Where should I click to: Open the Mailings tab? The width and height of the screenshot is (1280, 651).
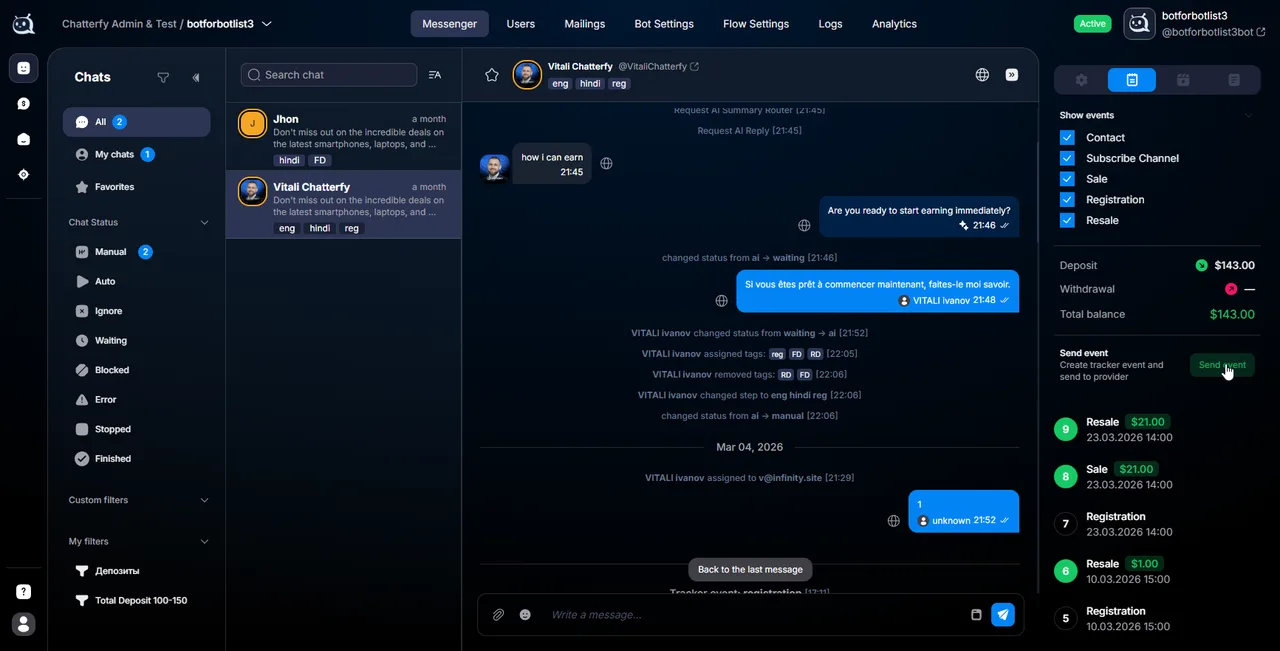click(584, 24)
